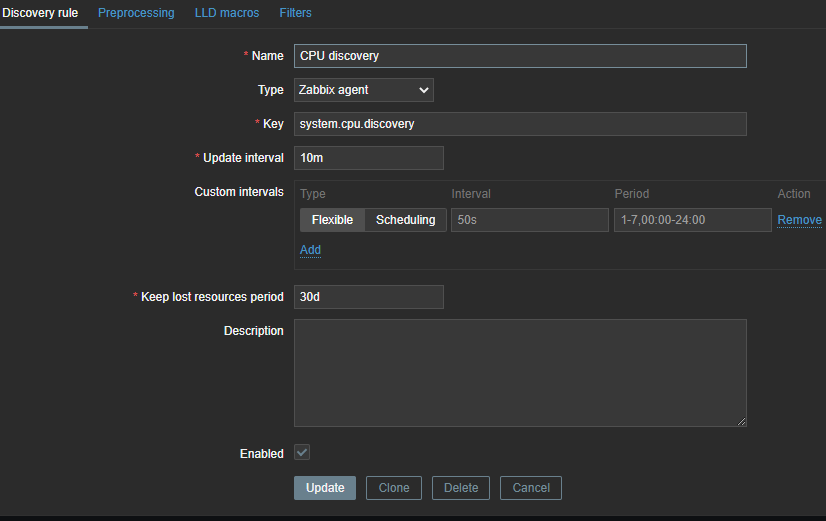
Task: Add a new custom interval
Action: tap(310, 250)
